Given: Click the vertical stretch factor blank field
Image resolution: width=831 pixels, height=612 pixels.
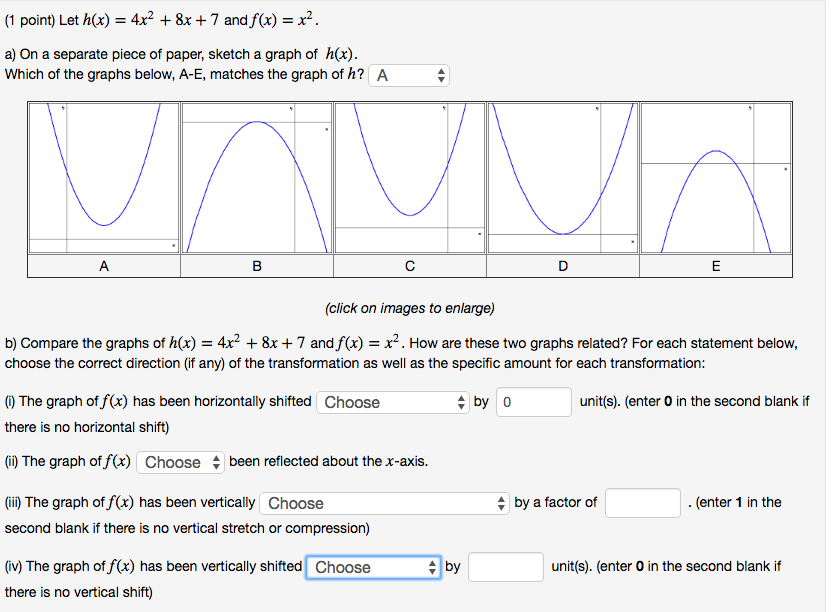Looking at the screenshot, I should tap(642, 503).
